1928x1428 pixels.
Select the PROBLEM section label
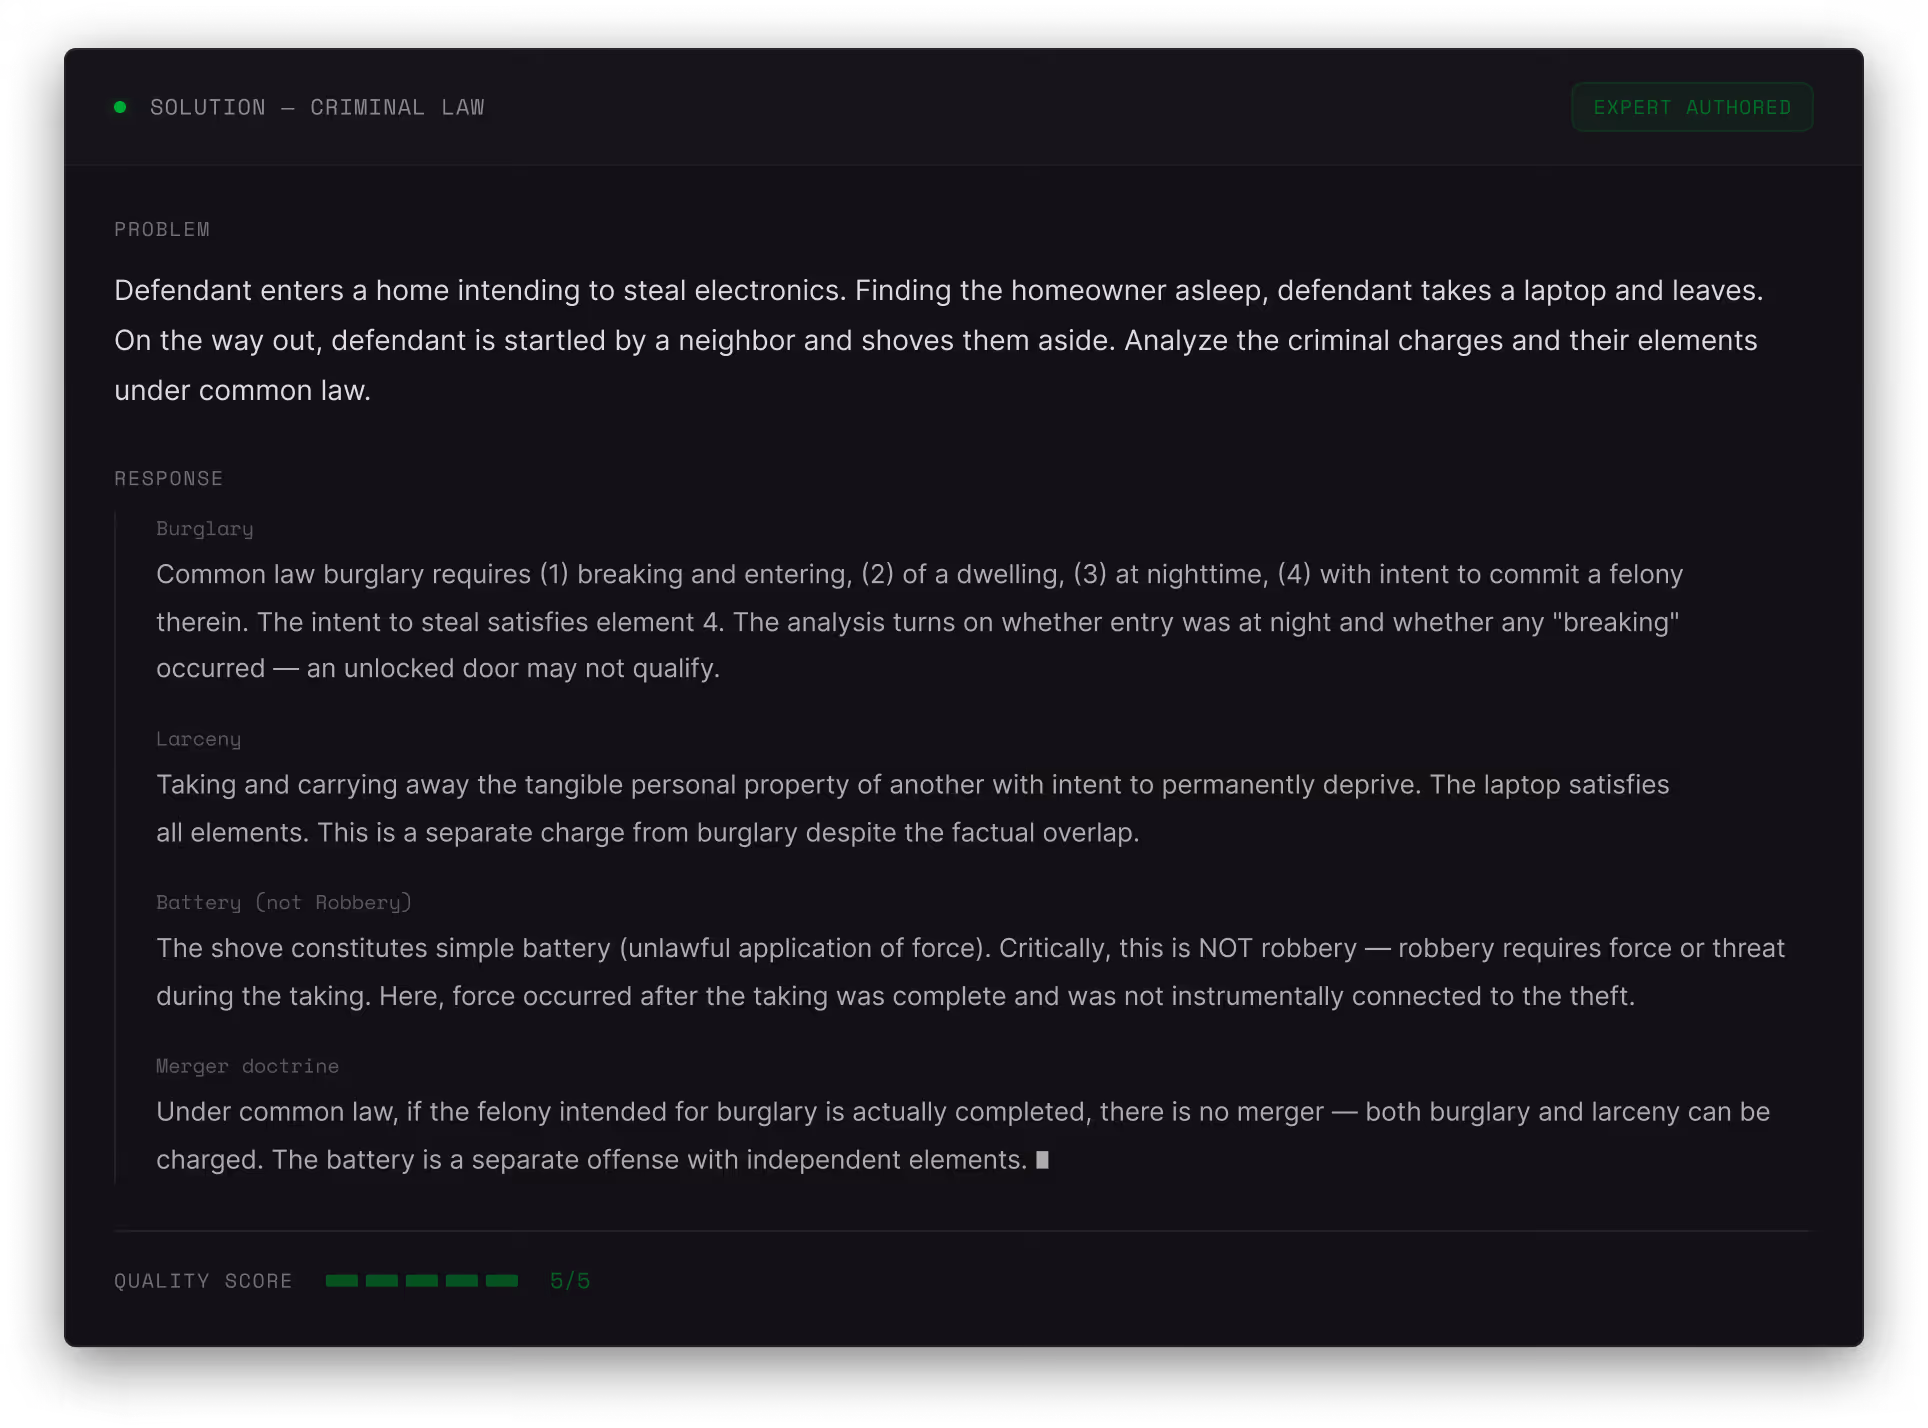pyautogui.click(x=162, y=229)
